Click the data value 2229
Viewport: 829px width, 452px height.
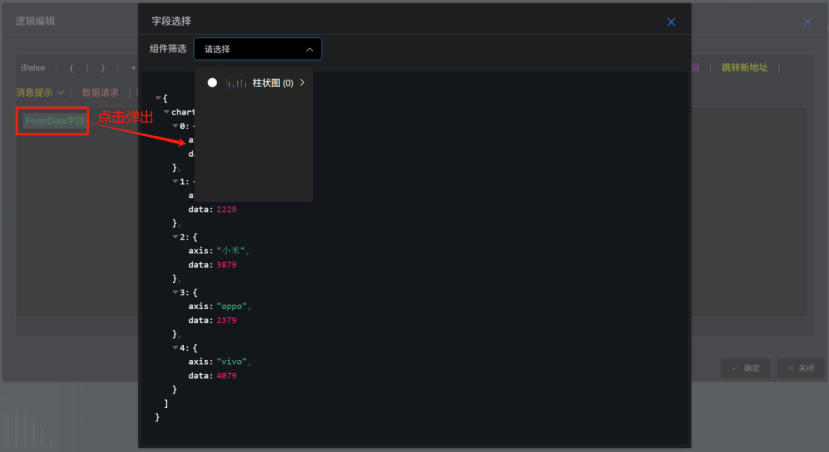225,209
